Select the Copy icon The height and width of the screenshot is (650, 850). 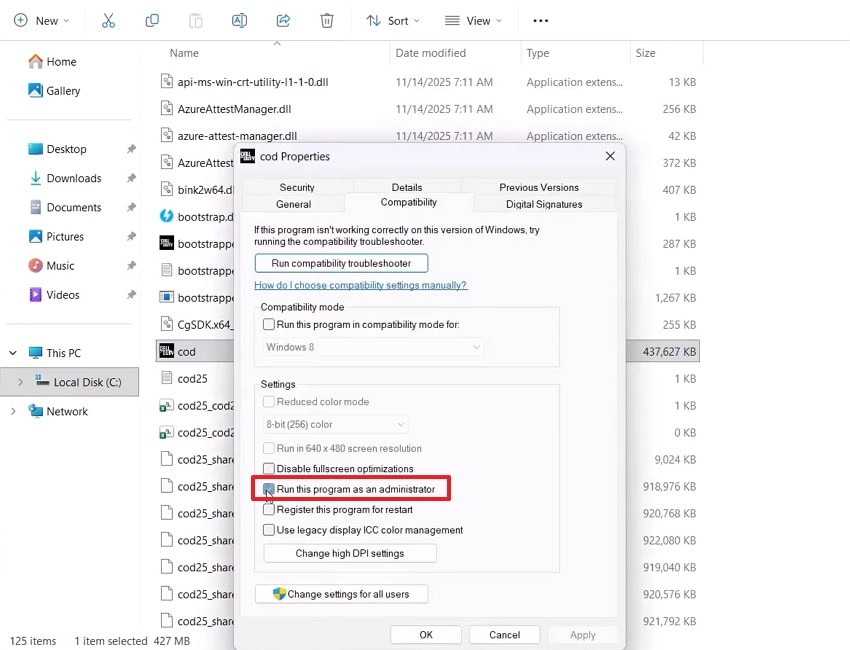(x=150, y=20)
